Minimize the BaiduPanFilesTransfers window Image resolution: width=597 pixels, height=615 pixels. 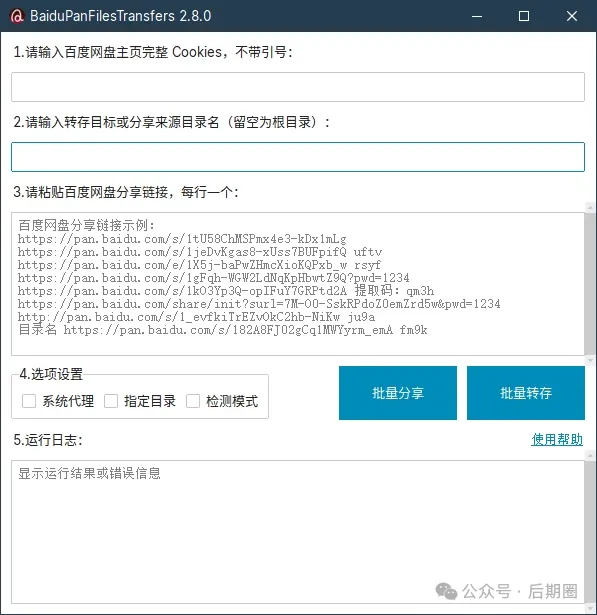click(x=477, y=16)
